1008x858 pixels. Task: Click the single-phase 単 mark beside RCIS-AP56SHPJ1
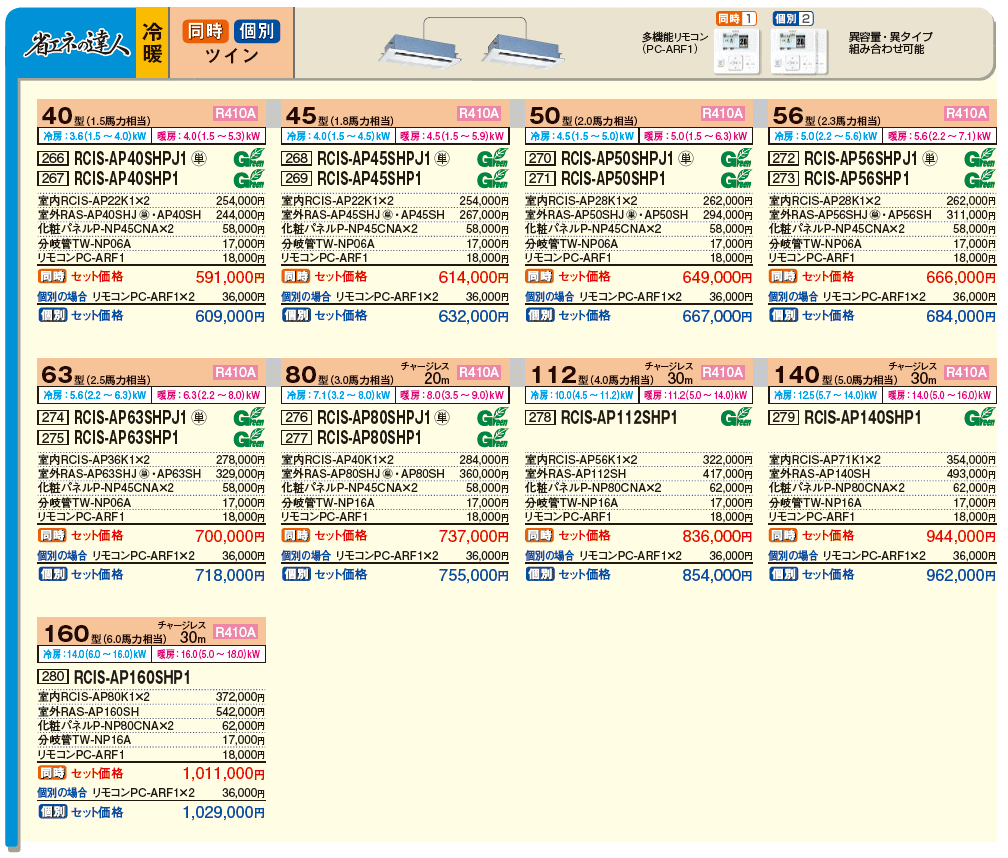coord(930,158)
